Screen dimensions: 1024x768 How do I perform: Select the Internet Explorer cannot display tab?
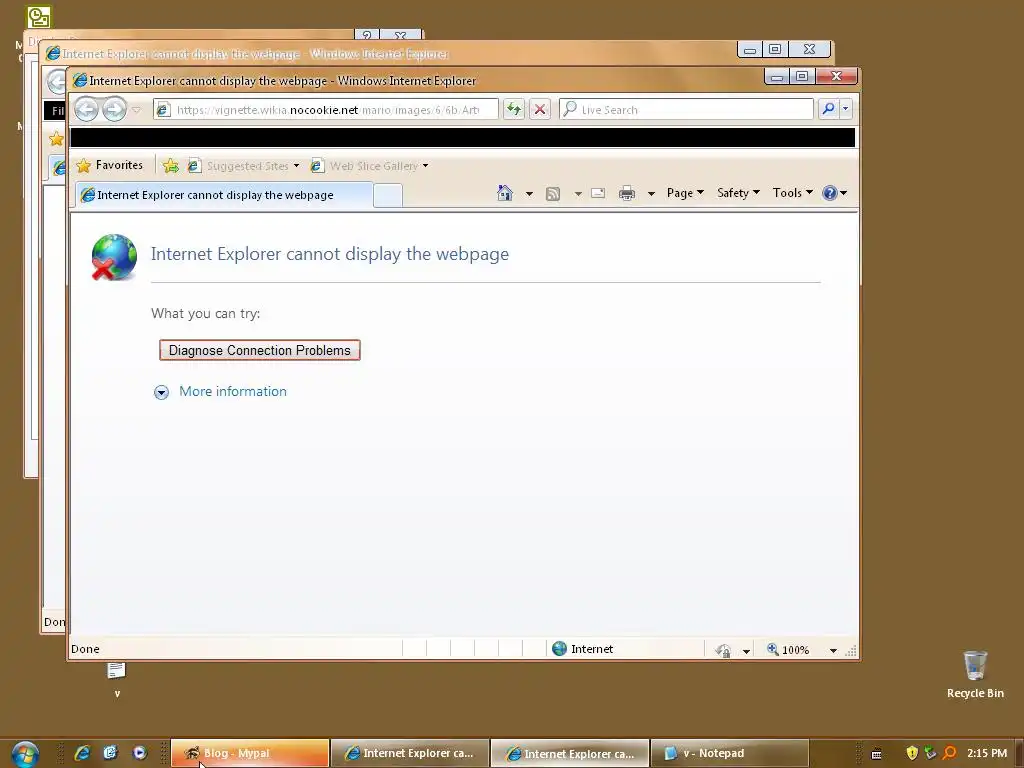[225, 195]
